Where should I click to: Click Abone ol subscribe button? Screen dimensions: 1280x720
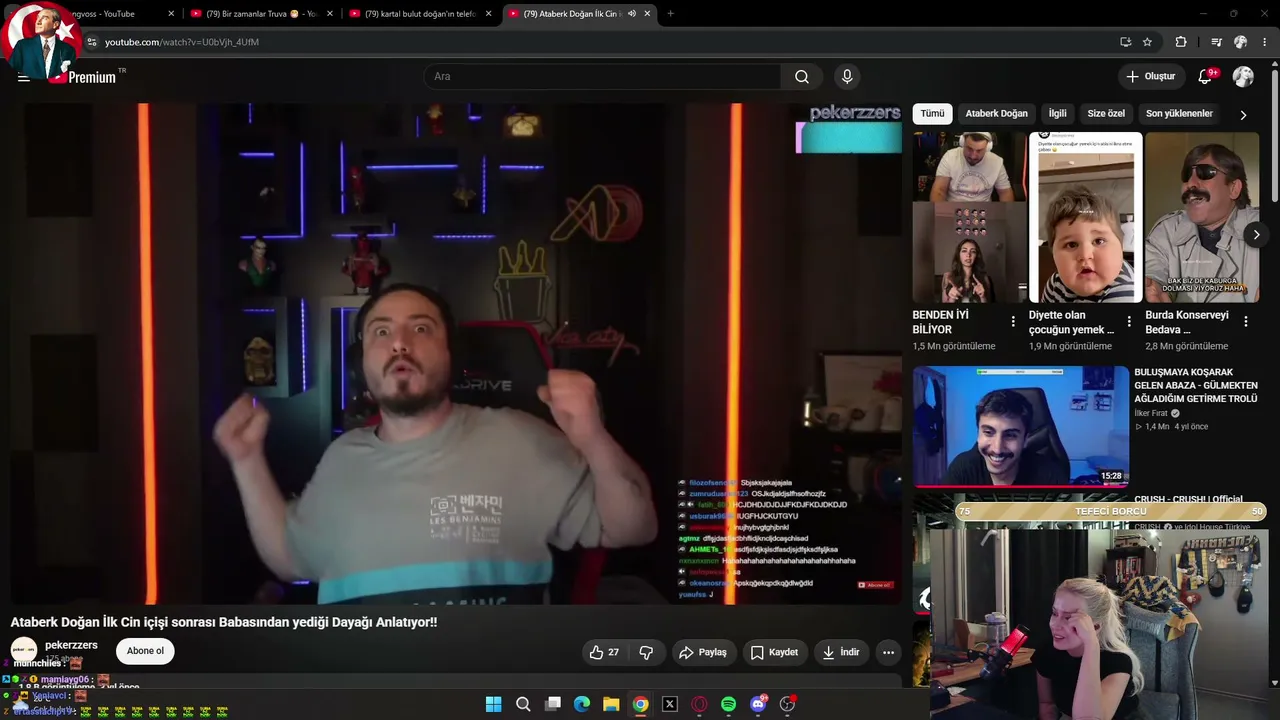click(x=145, y=651)
